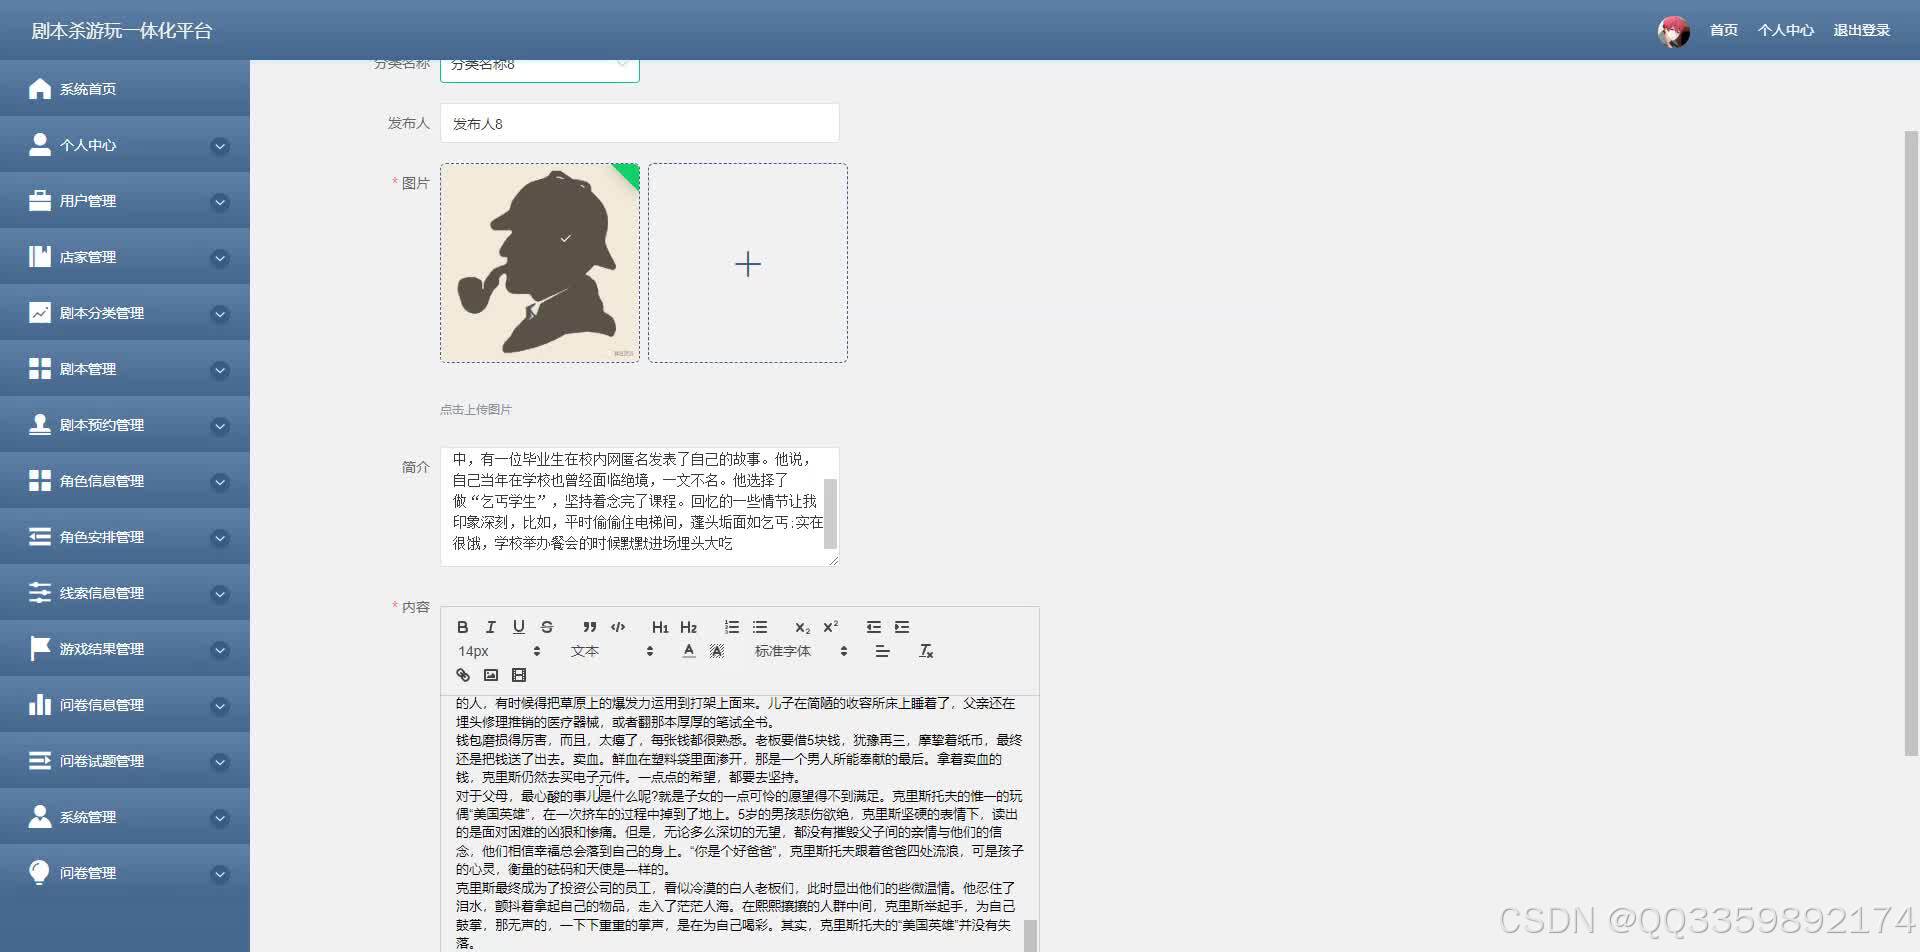The height and width of the screenshot is (952, 1920).
Task: Click the home icon beside 系统首页
Action: point(40,88)
